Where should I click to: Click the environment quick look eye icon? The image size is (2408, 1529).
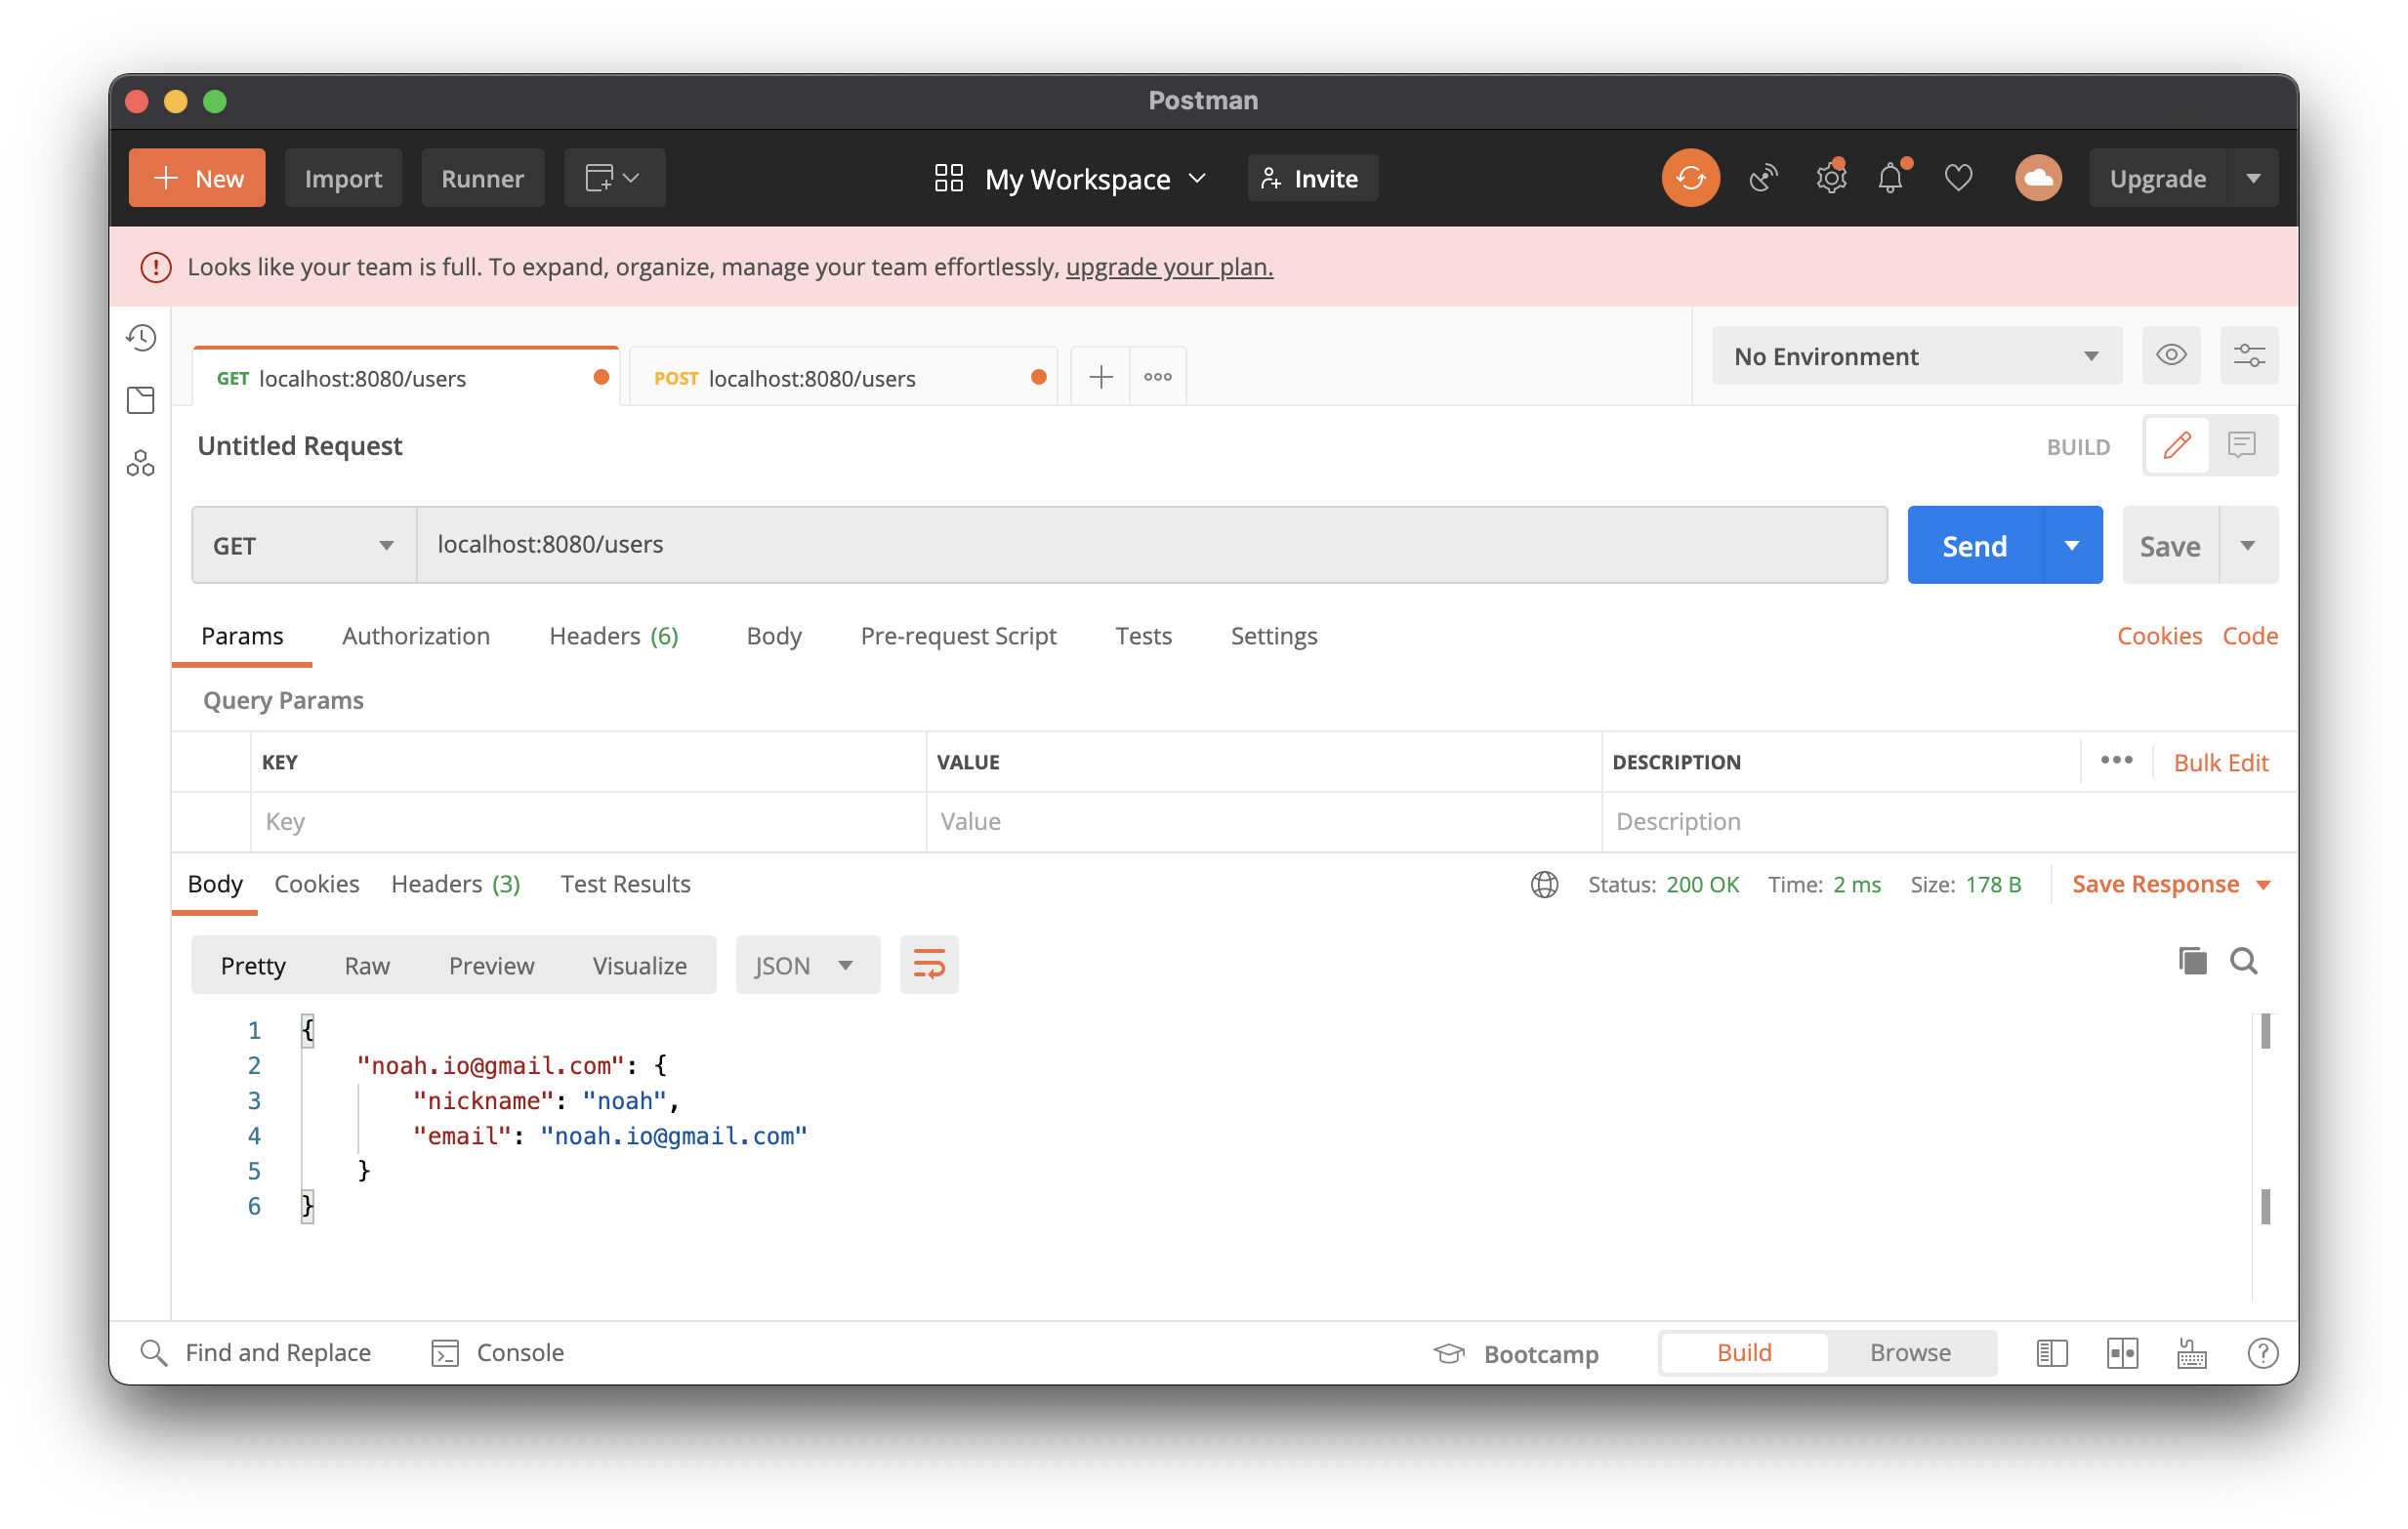2171,355
